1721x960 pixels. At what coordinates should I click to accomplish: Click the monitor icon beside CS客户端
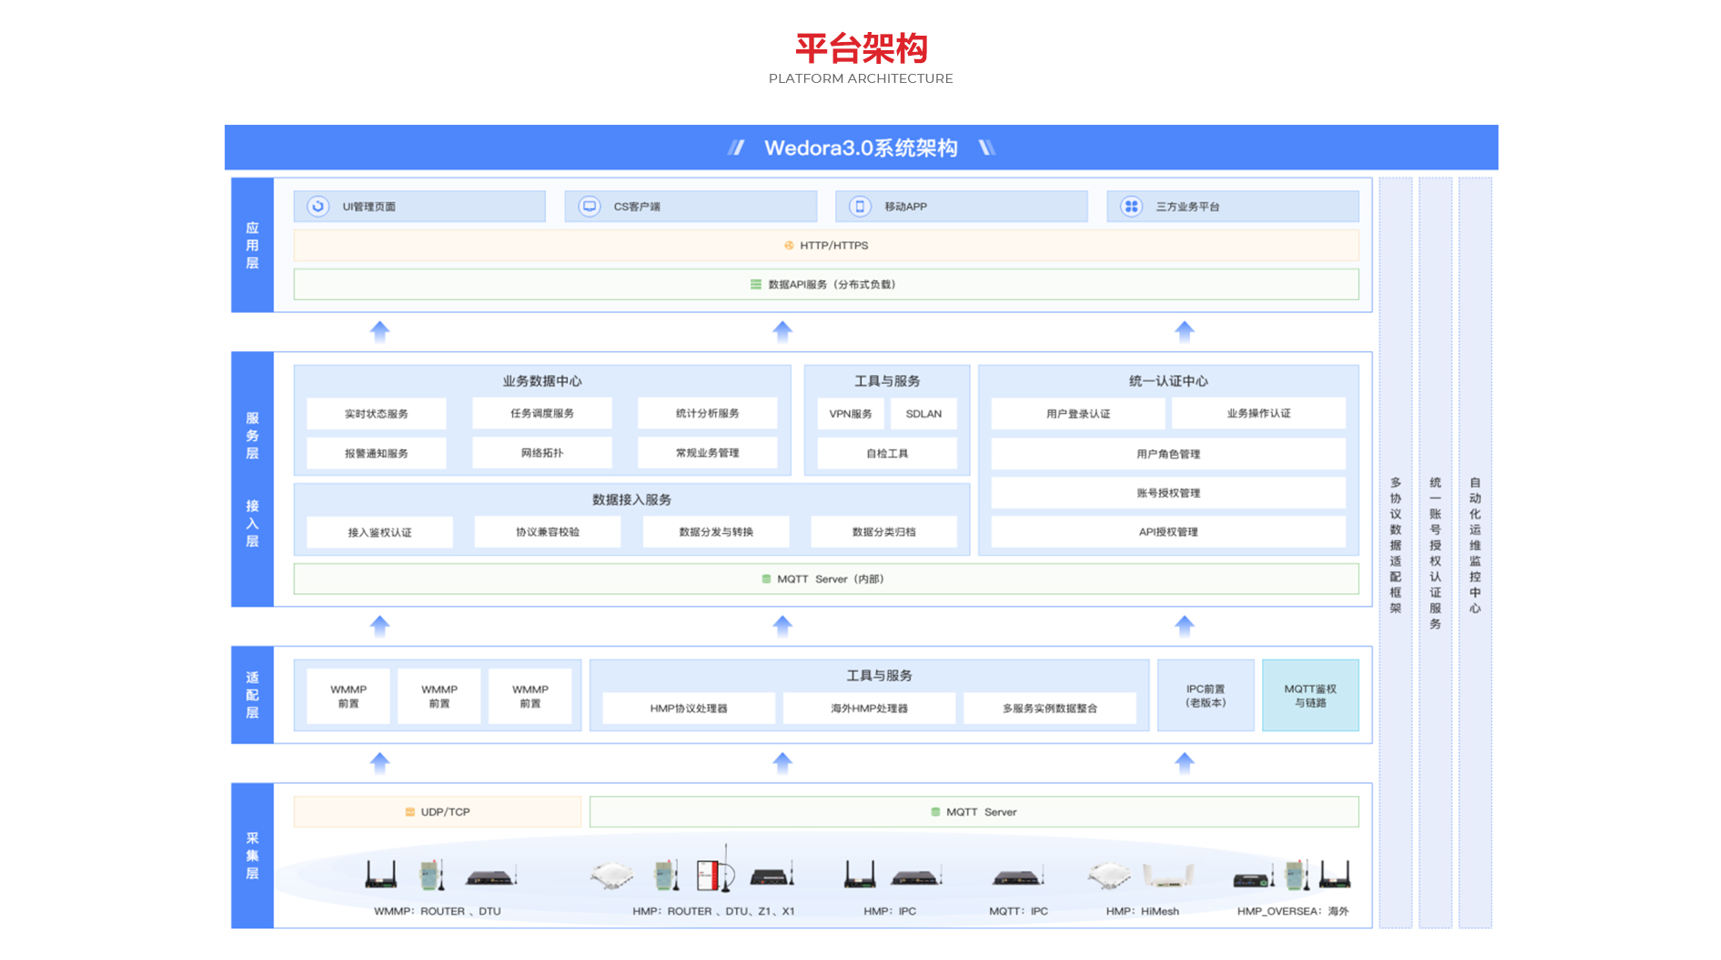(589, 206)
